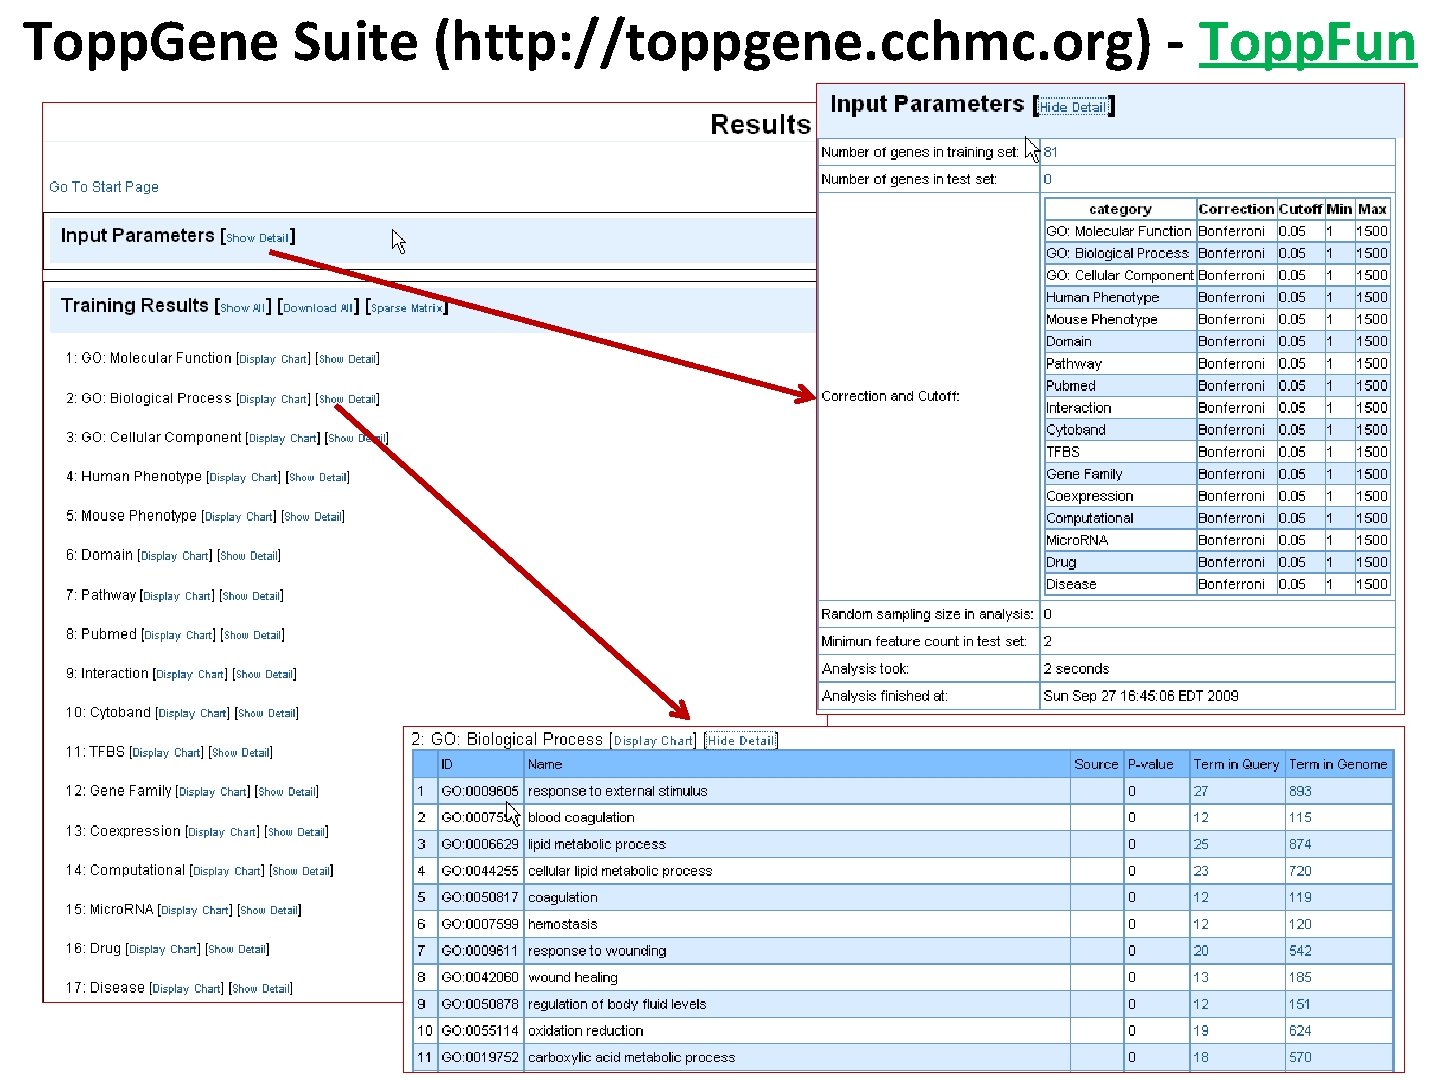The height and width of the screenshot is (1080, 1440).
Task: Show Detail for Coexpression
Action: [x=297, y=832]
